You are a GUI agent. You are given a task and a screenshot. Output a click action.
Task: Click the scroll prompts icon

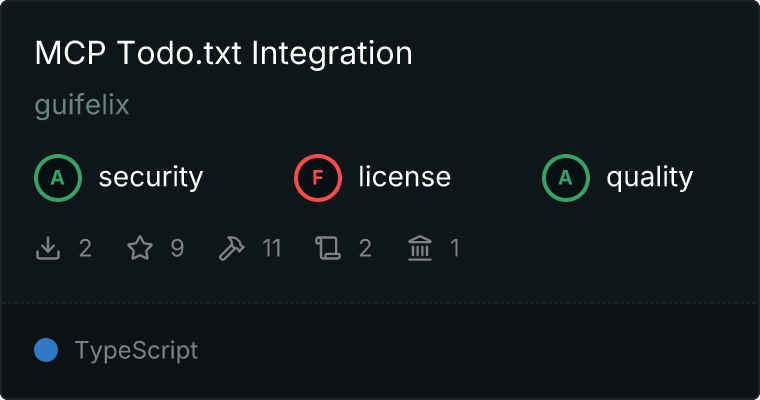[328, 248]
